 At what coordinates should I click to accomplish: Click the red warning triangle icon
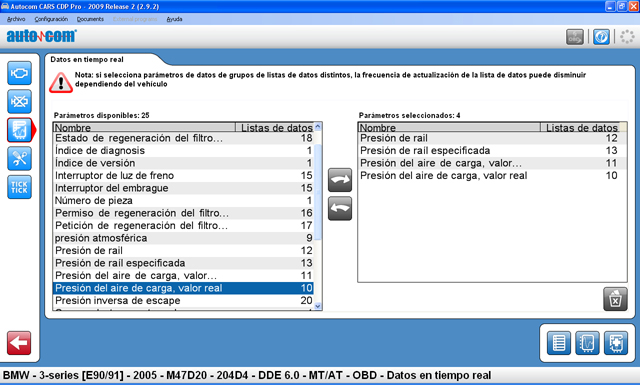click(x=61, y=82)
